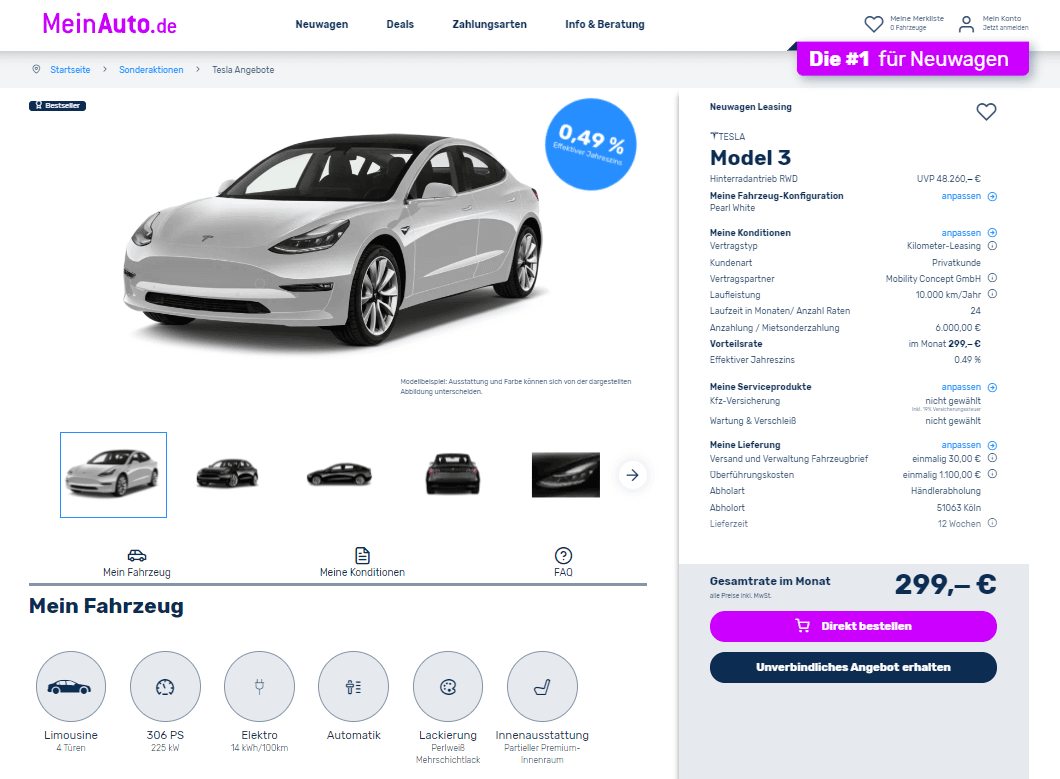Open the Merkliste heart icon in header
The image size is (1060, 779).
click(873, 24)
